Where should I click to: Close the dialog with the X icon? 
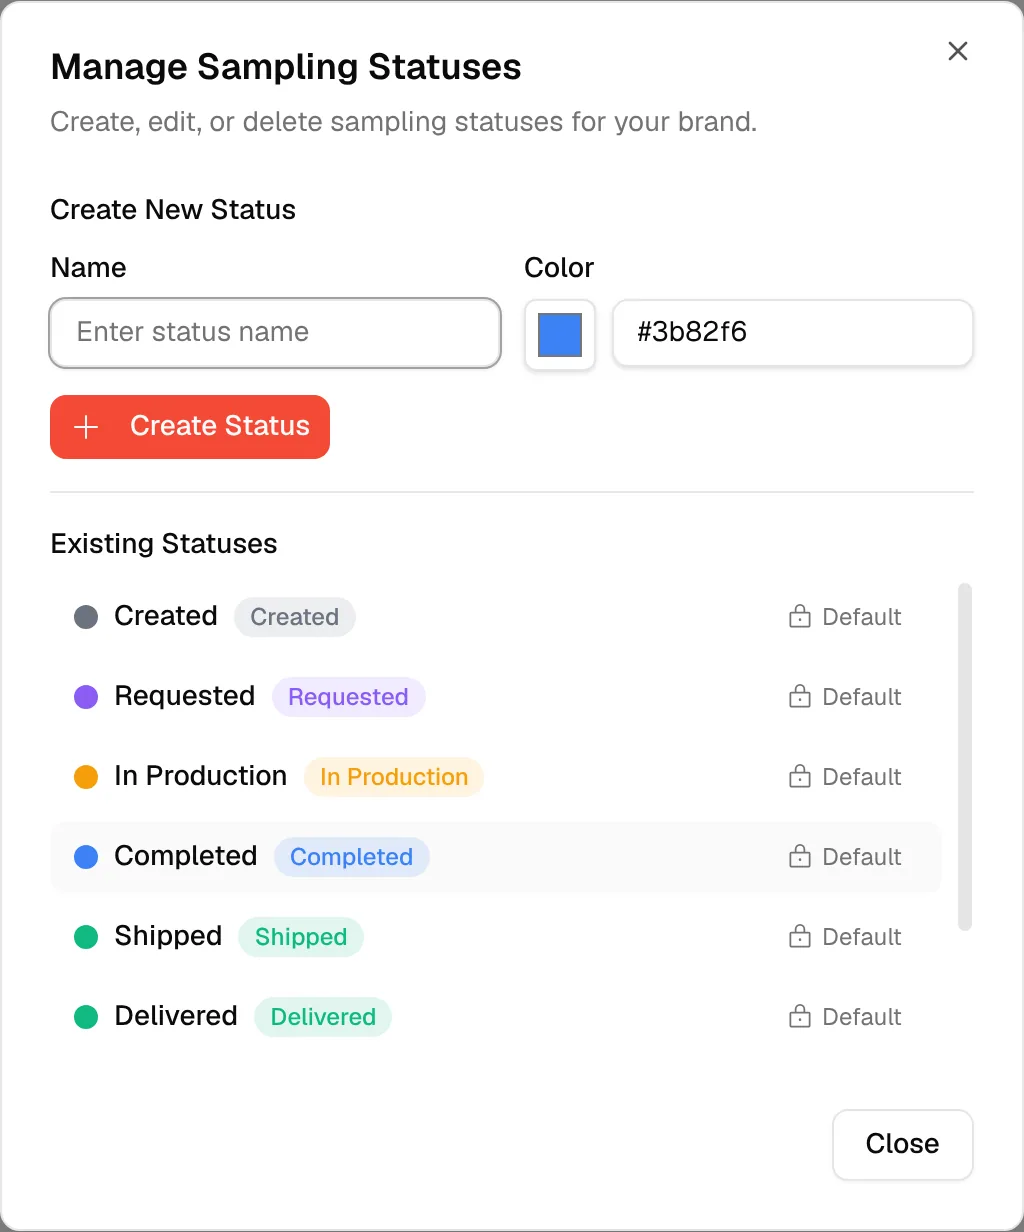pyautogui.click(x=958, y=51)
